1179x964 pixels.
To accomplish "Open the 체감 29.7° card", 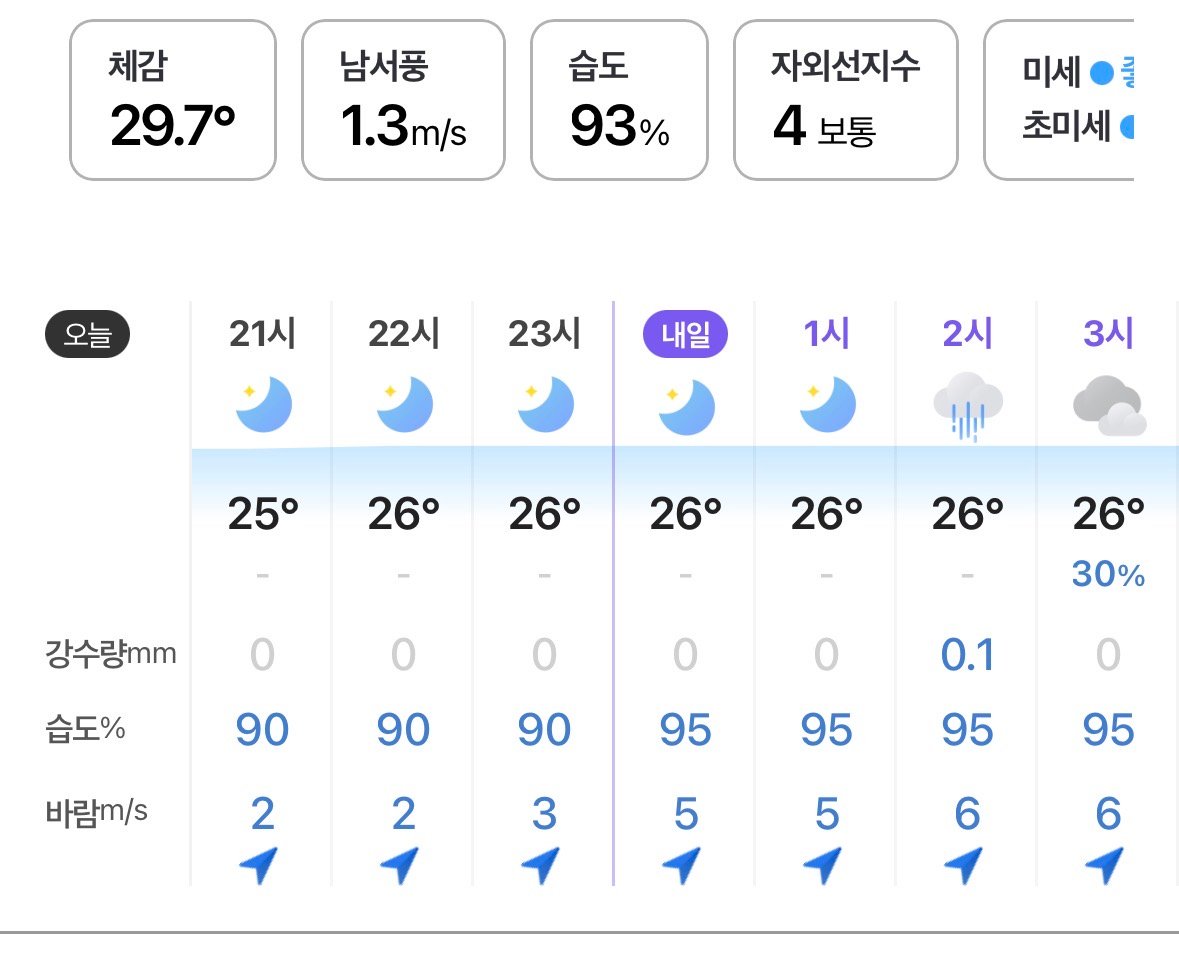I will point(173,100).
